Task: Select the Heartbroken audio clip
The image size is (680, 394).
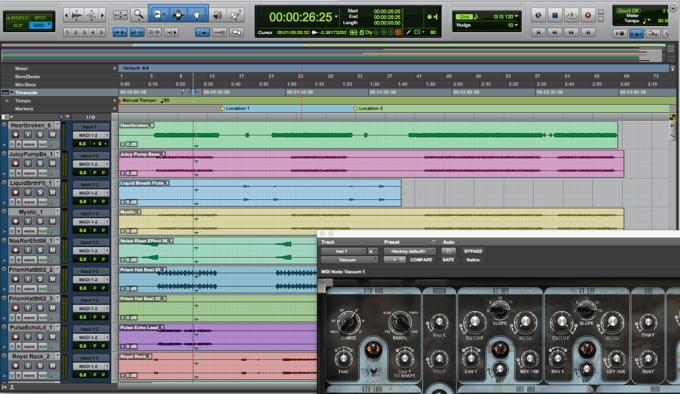Action: 368,135
